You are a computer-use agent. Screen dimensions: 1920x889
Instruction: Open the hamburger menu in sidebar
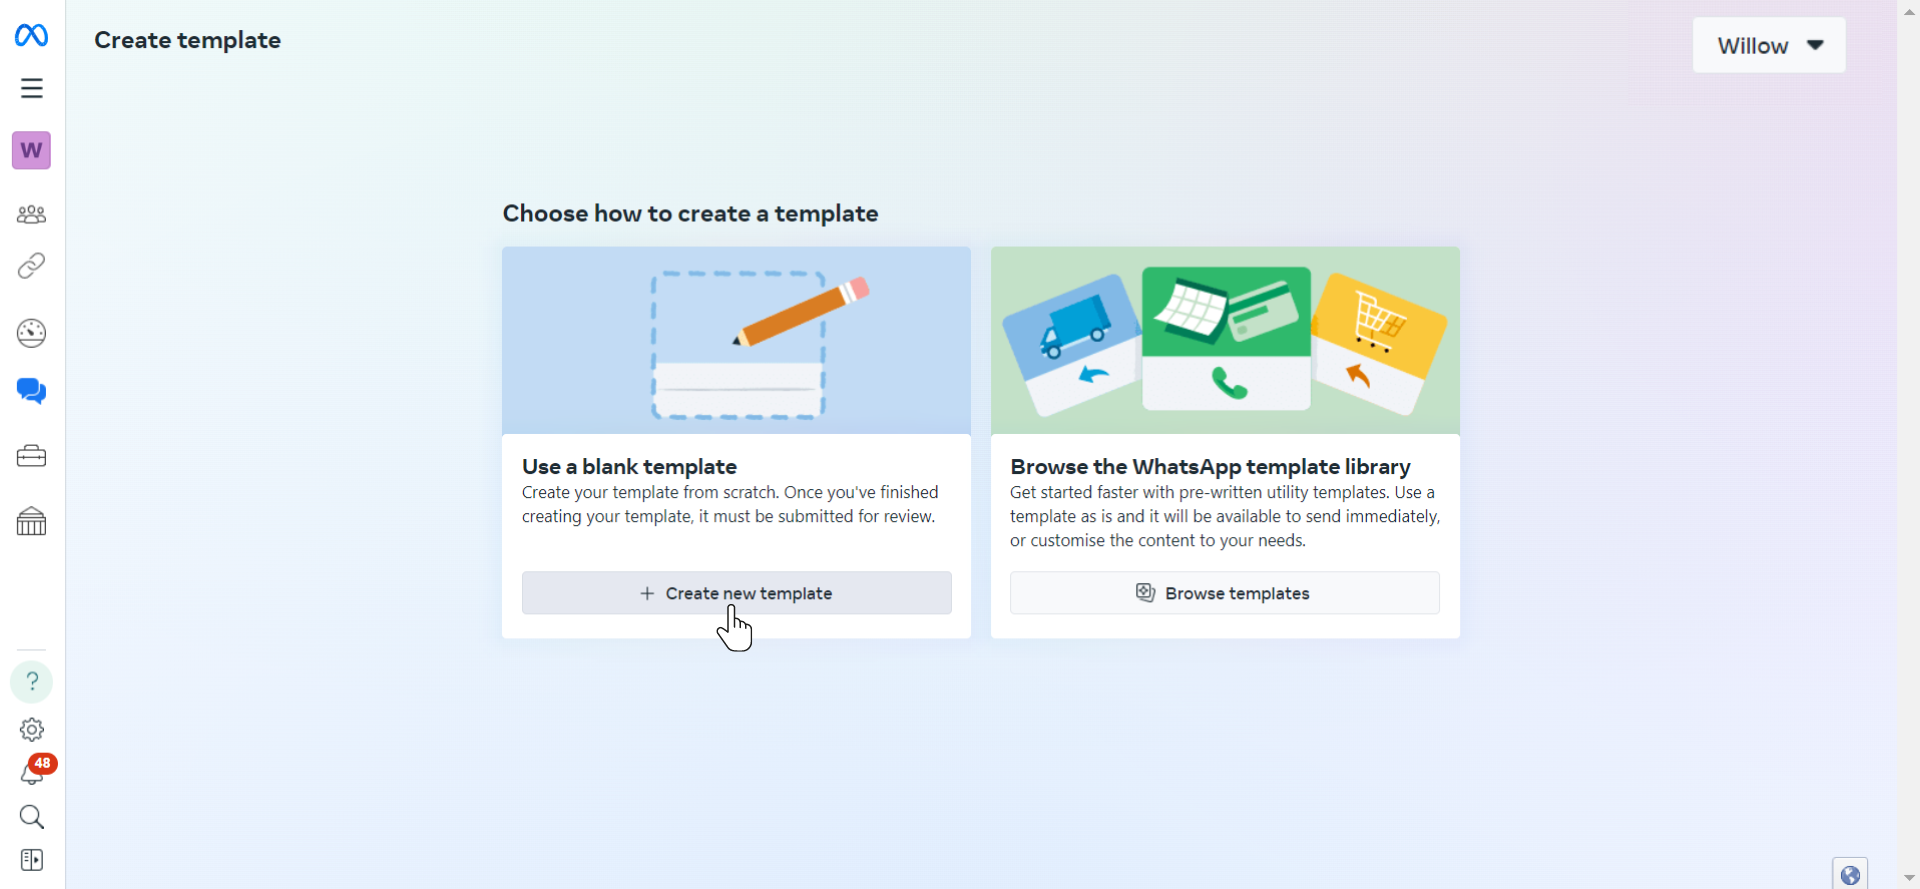click(x=32, y=88)
